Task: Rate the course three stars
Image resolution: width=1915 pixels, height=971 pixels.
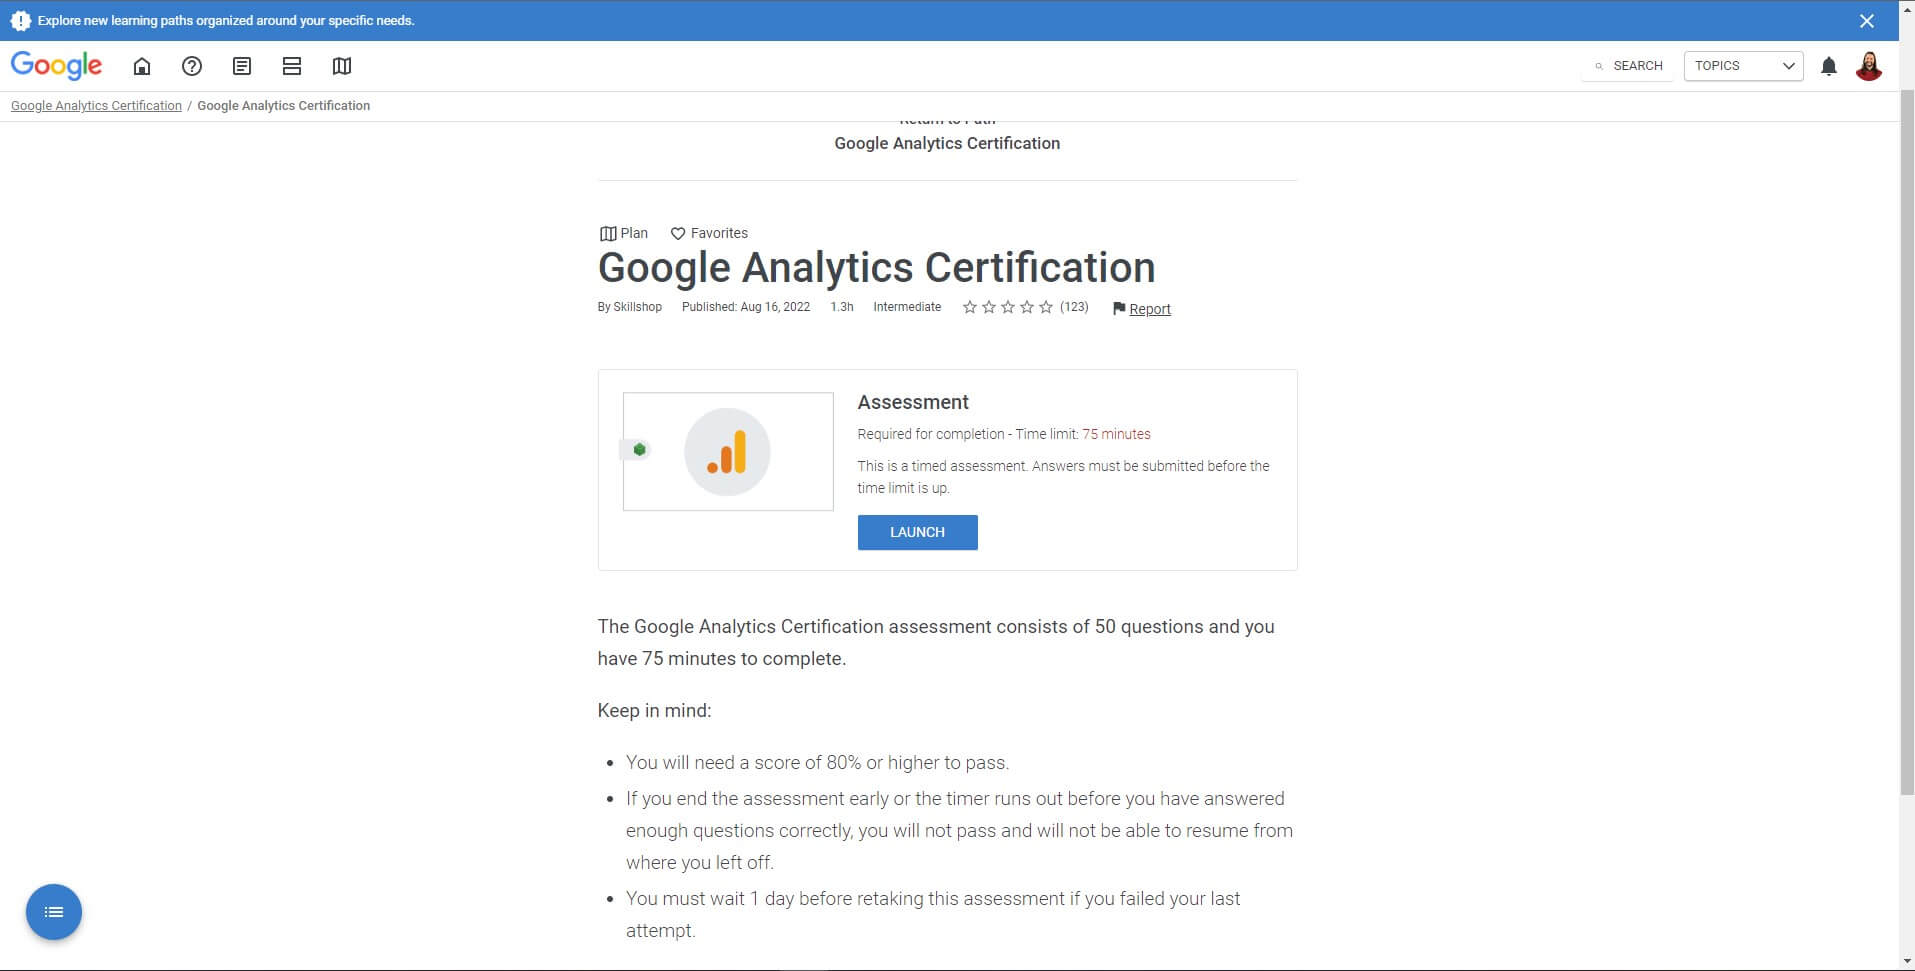Action: pos(1007,307)
